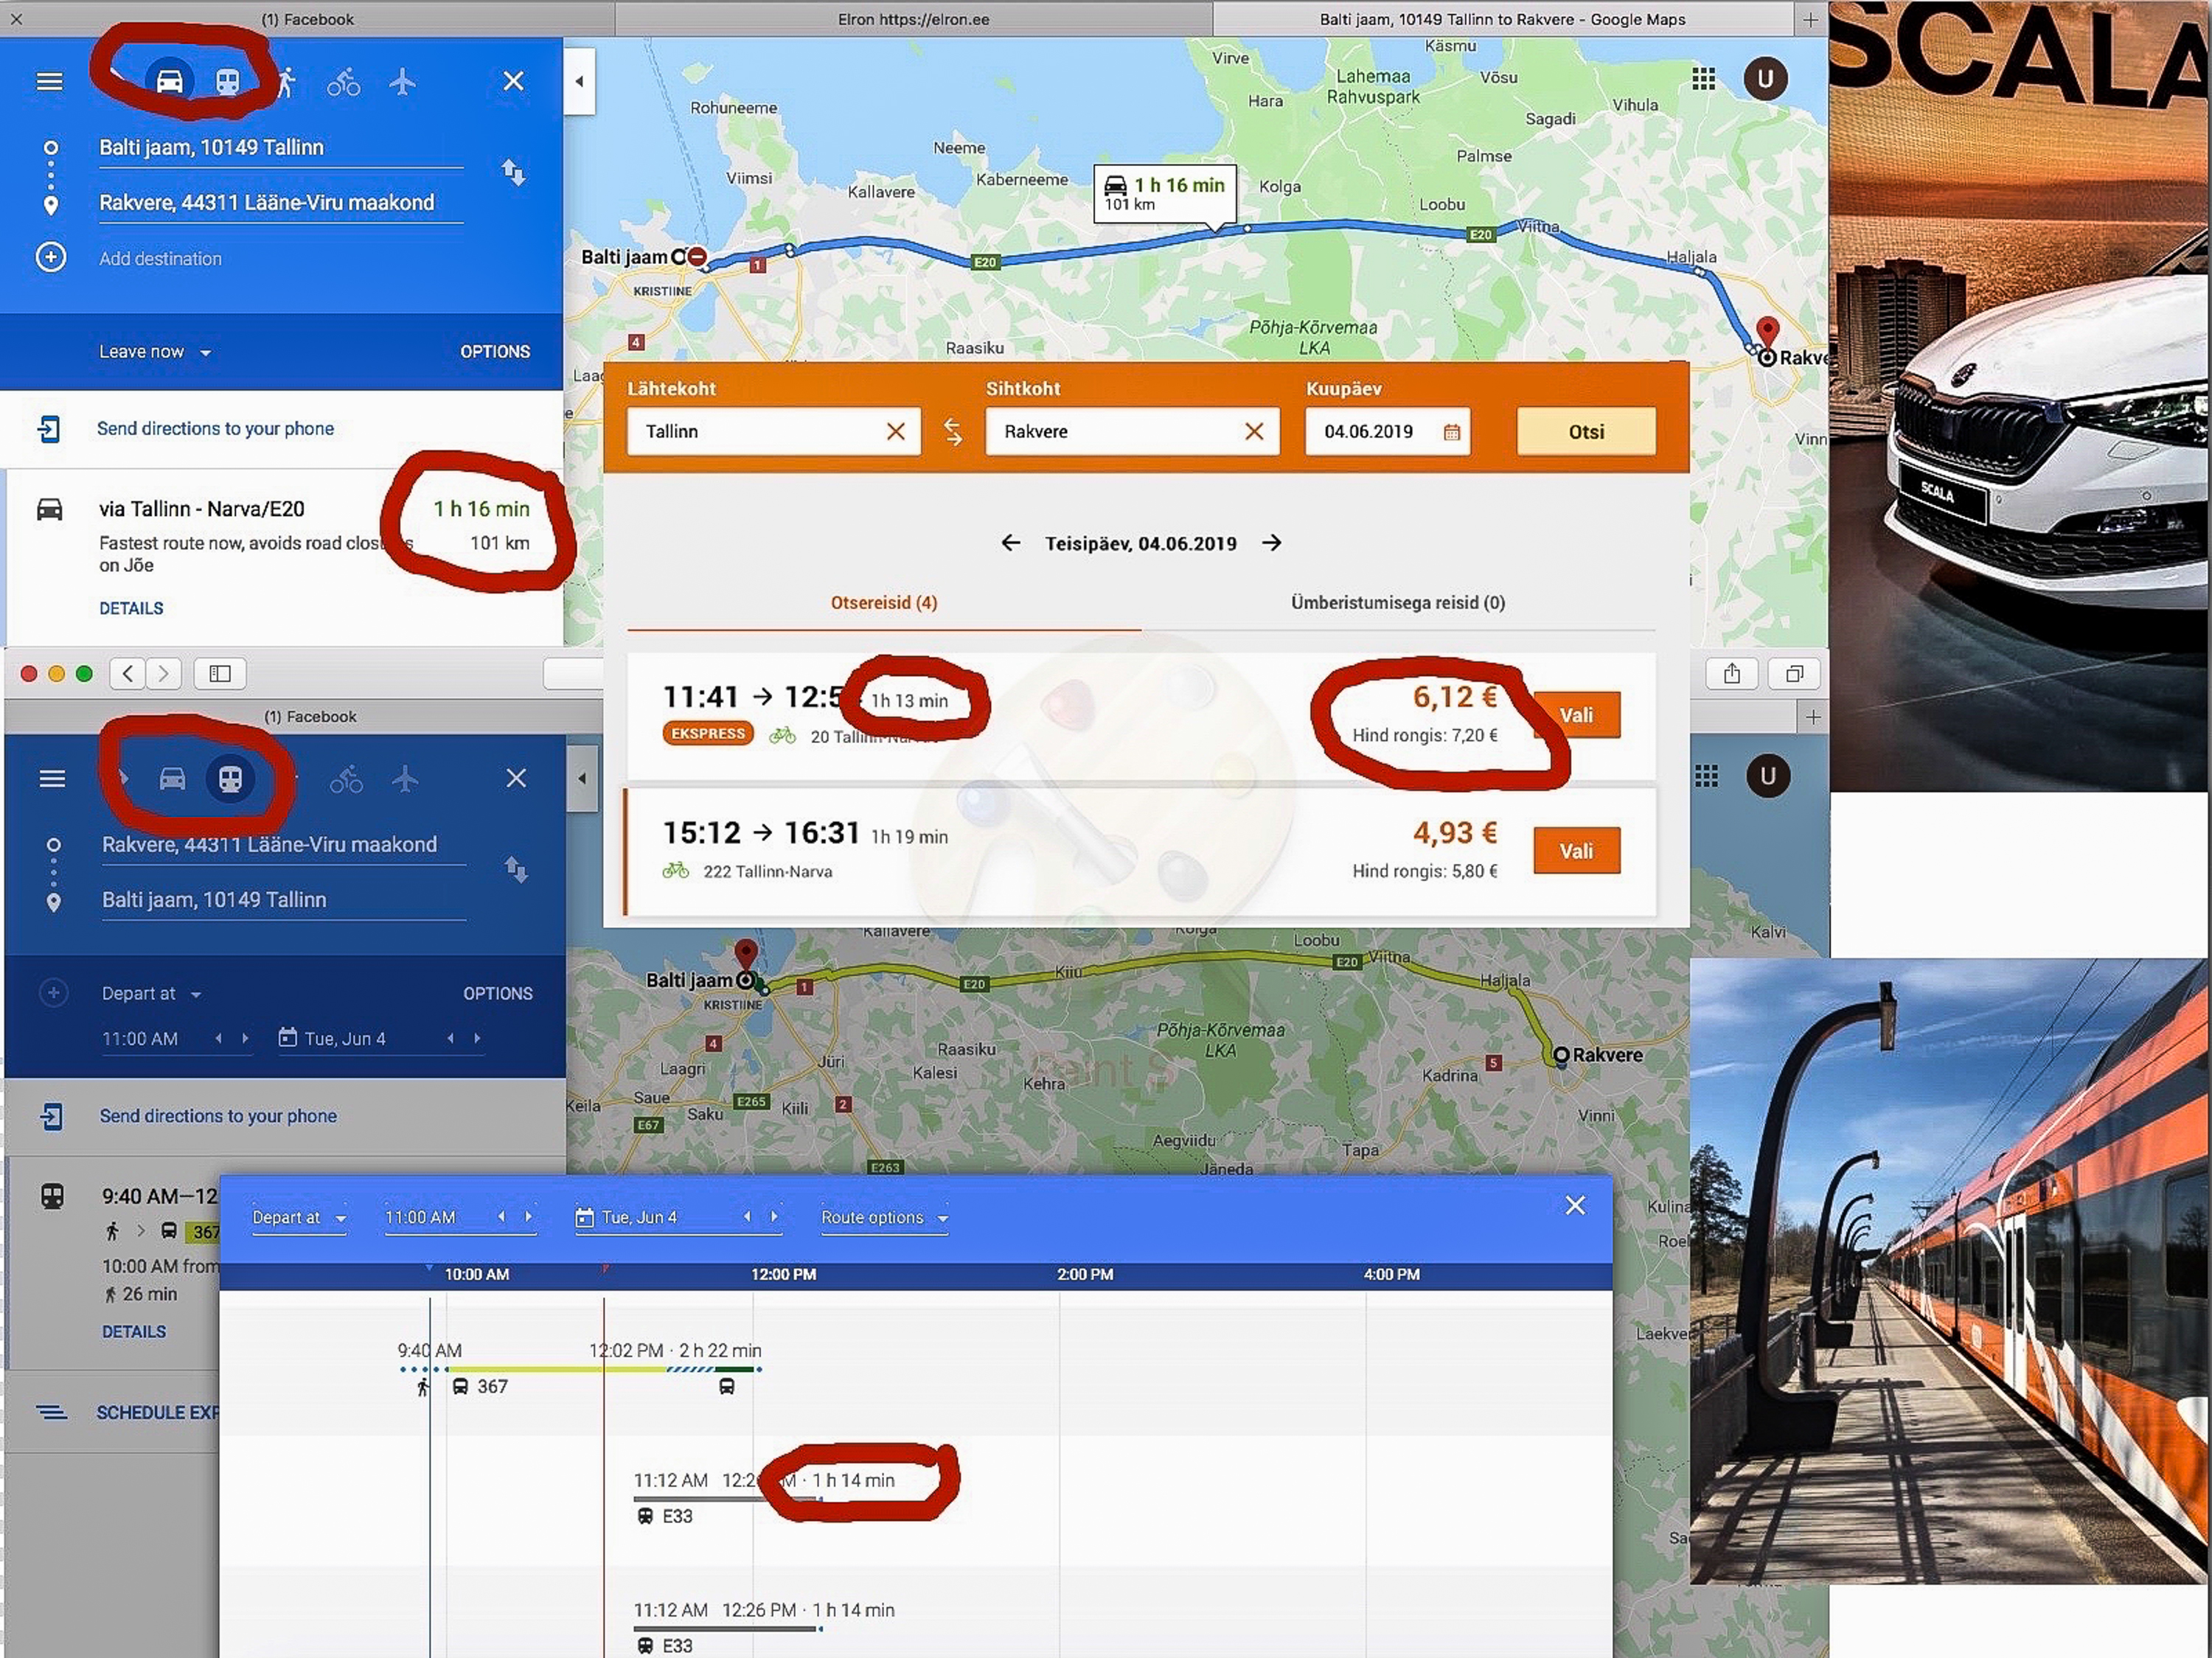Step date forward in the schedule explorer
This screenshot has width=2212, height=1658.
tap(775, 1217)
